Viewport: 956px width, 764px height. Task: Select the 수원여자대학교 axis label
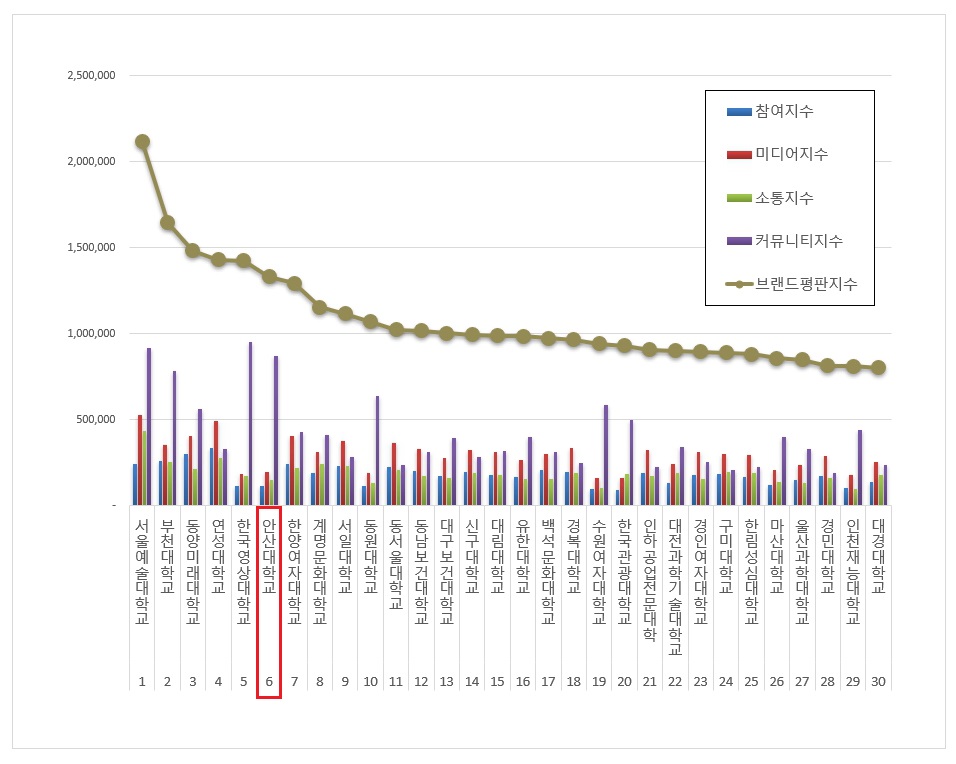[599, 571]
